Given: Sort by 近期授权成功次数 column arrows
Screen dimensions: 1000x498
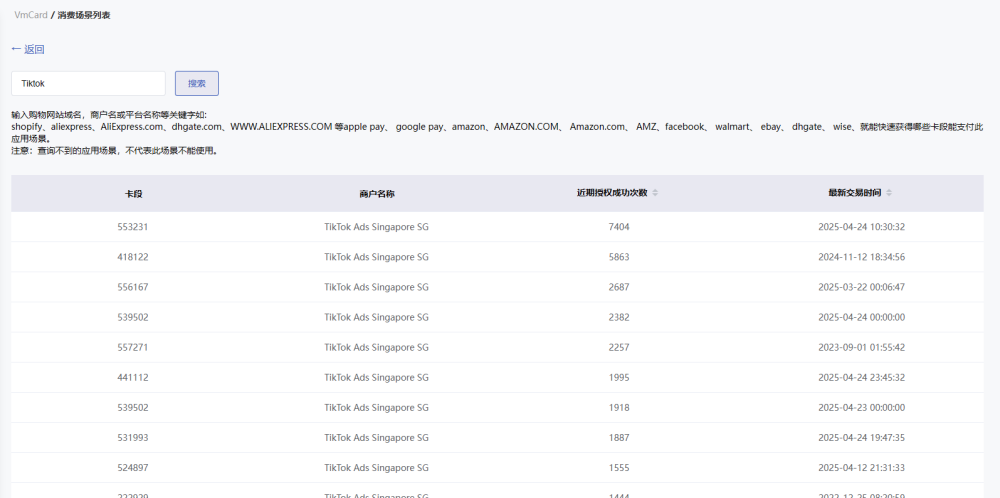Looking at the screenshot, I should point(655,193).
